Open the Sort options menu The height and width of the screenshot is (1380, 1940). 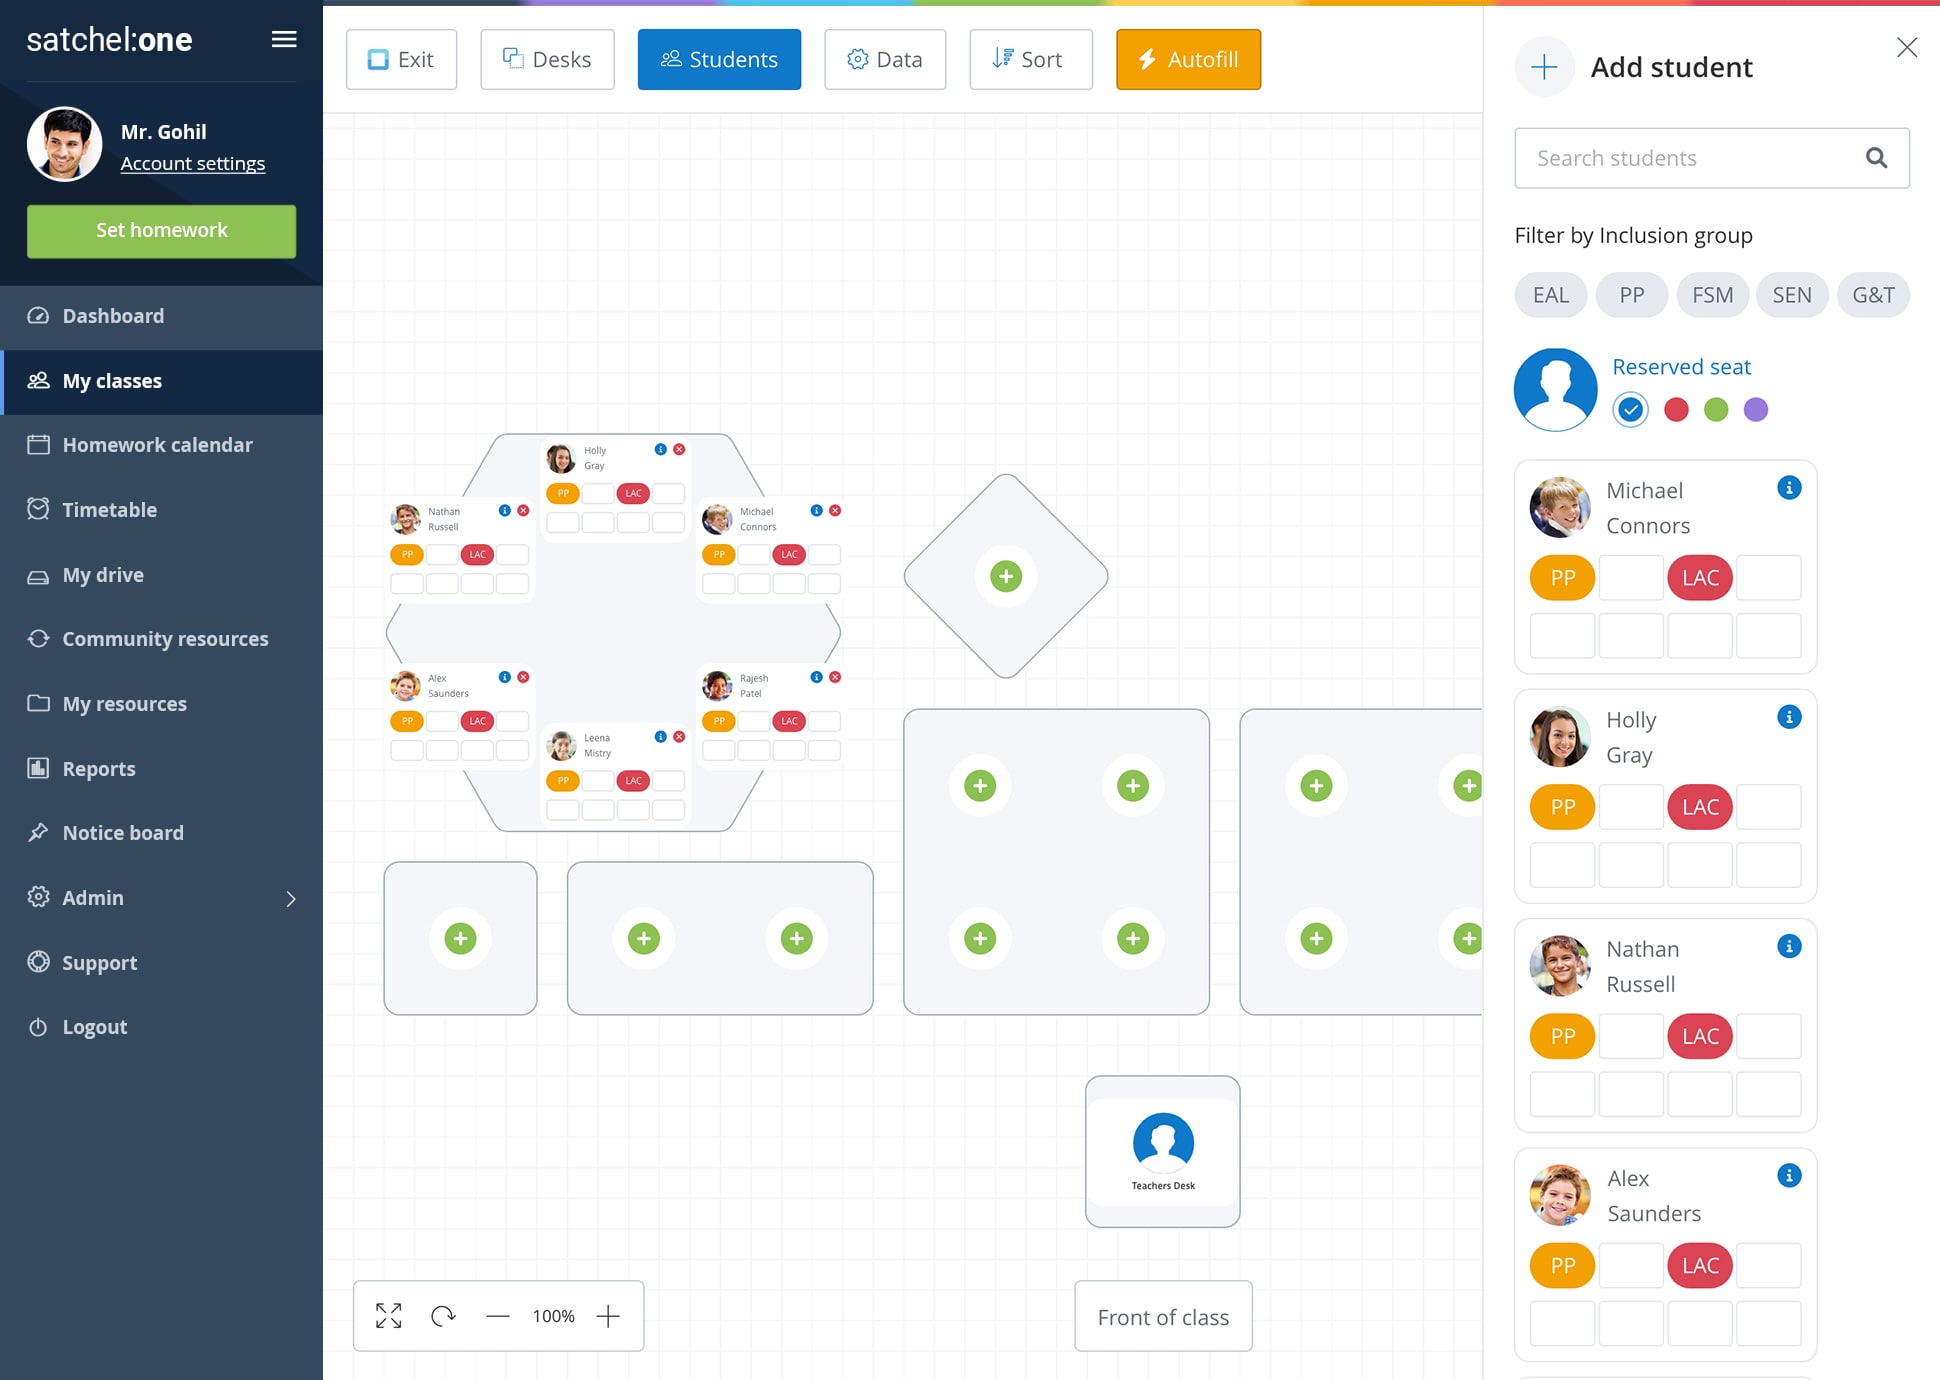[x=1027, y=60]
